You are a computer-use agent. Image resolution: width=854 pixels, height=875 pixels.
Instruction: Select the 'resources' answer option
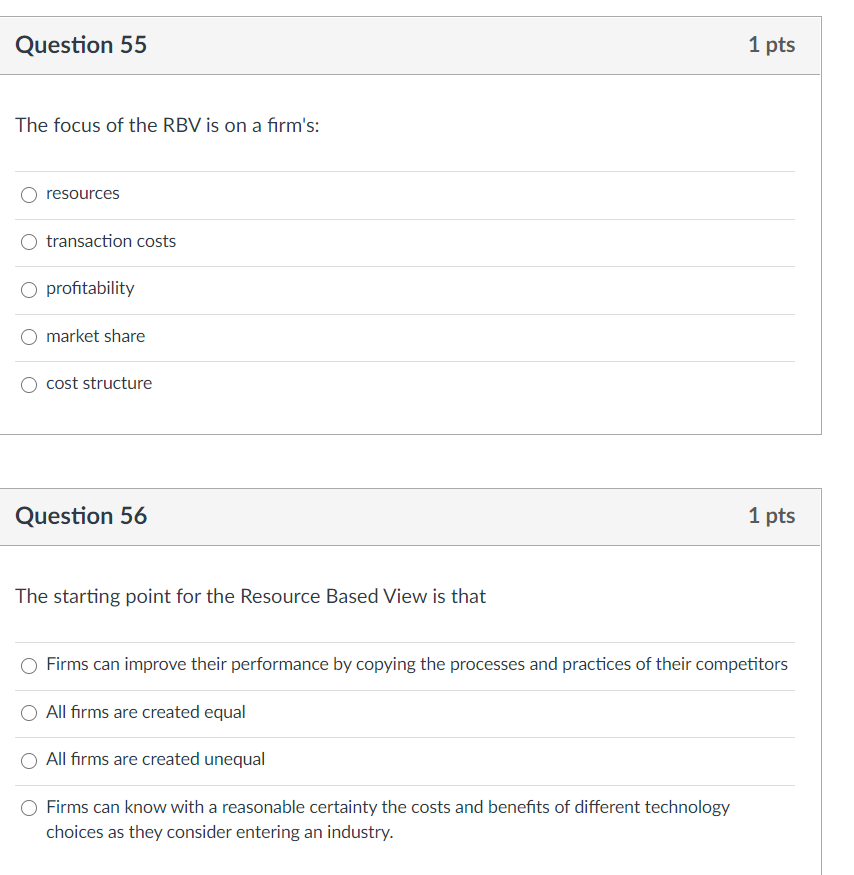coord(29,194)
